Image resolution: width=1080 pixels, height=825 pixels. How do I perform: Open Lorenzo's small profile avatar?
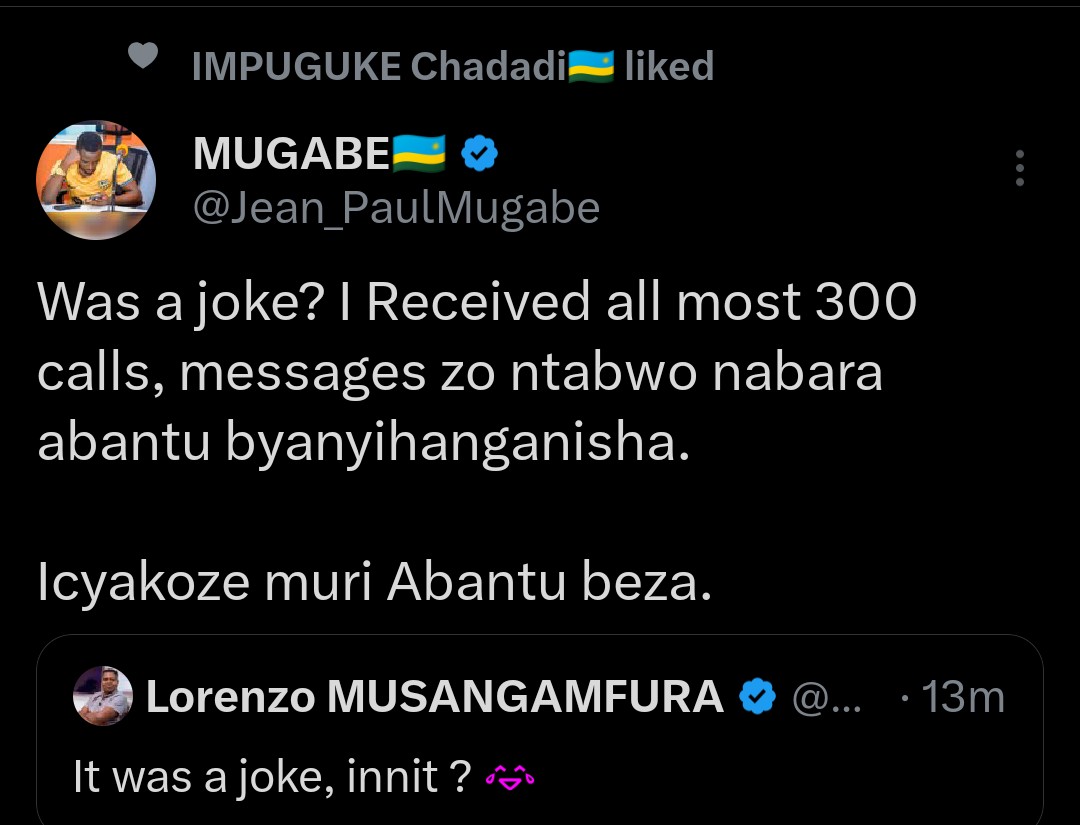103,696
